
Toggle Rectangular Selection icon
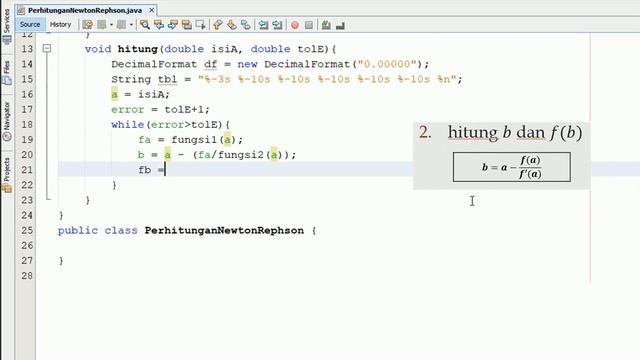pyautogui.click(x=200, y=25)
